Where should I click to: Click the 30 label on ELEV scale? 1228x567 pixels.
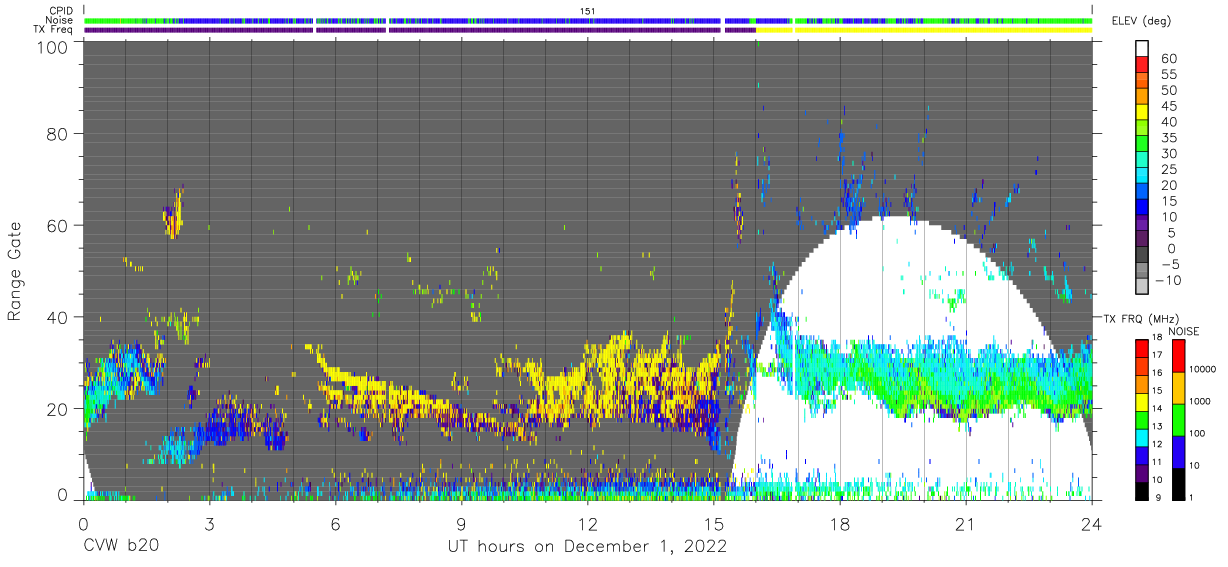pos(1167,153)
